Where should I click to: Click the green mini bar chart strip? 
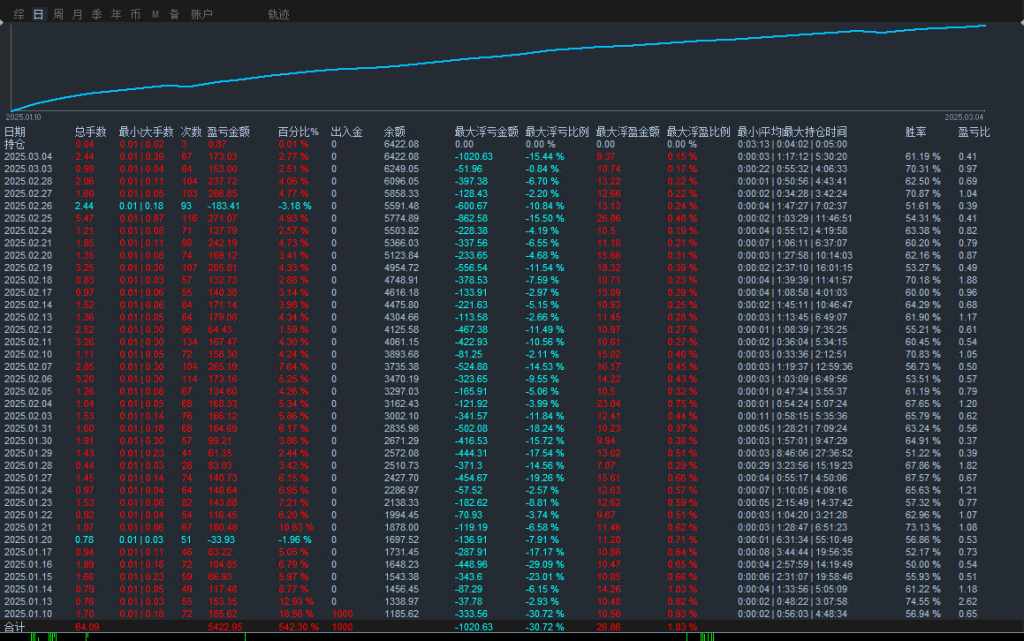(500, 638)
